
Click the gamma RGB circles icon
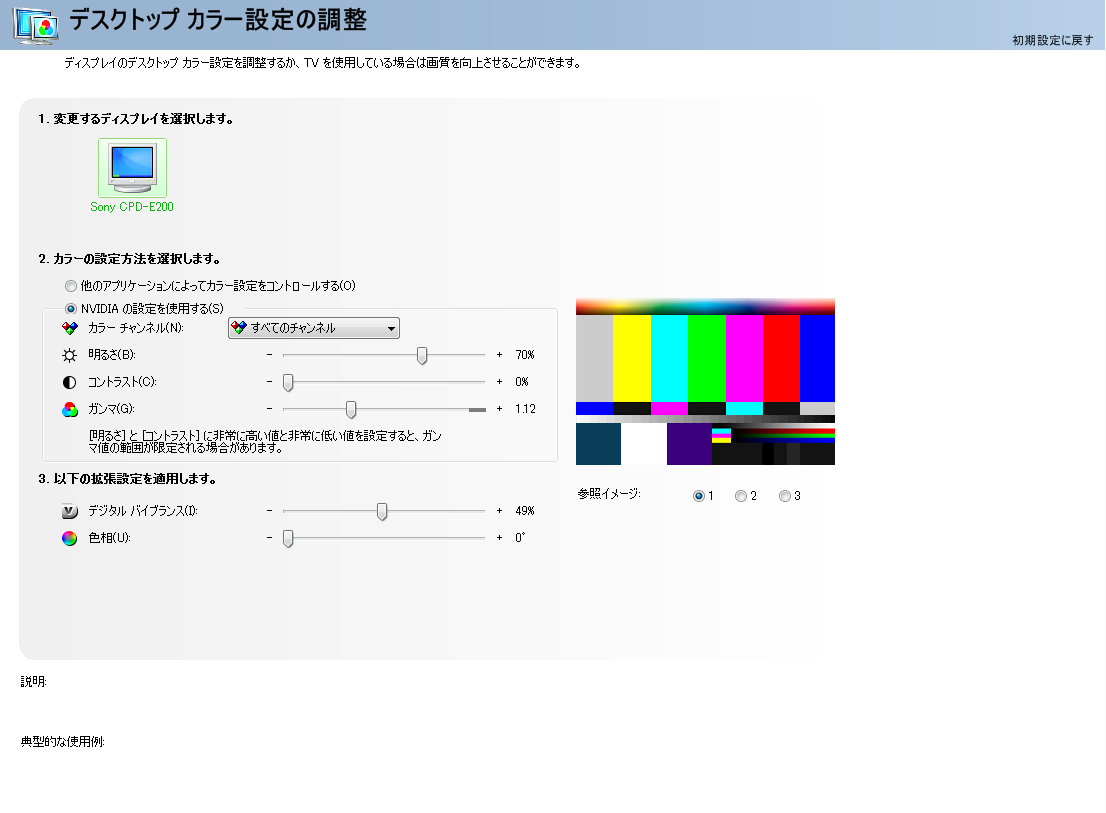(69, 409)
